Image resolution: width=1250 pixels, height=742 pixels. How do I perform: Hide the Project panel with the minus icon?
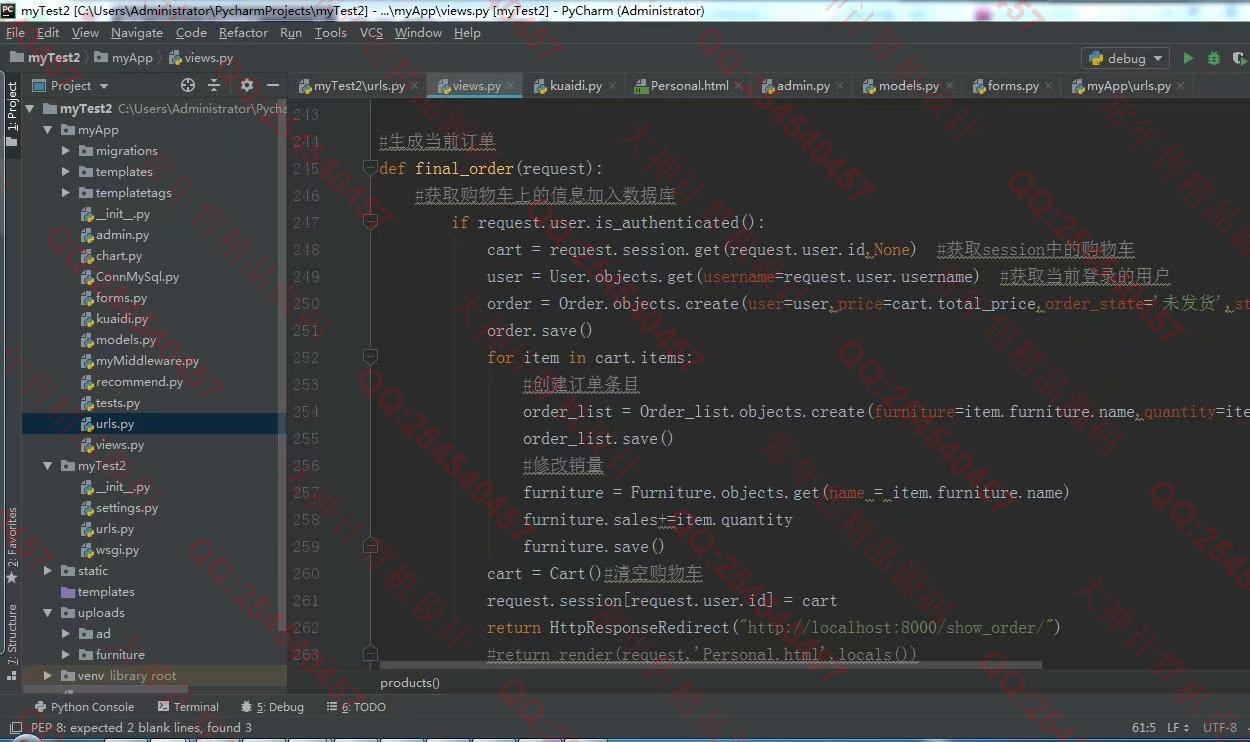point(272,86)
